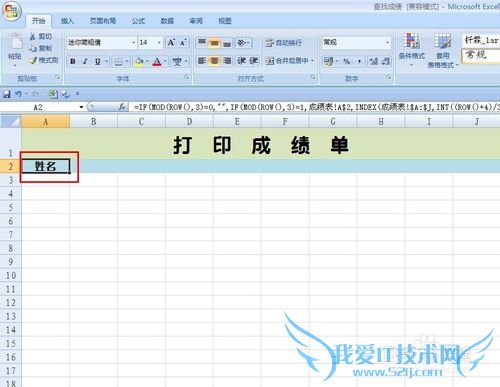Click Merge and Center (合并后居中)
This screenshot has width=500, height=387.
pos(287,61)
